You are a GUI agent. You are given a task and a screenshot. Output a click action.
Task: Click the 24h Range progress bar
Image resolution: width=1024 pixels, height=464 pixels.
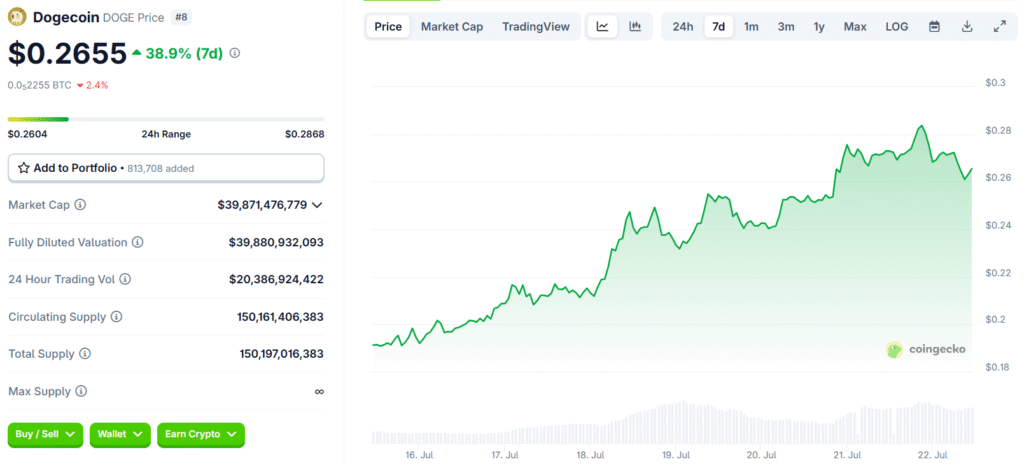click(166, 119)
